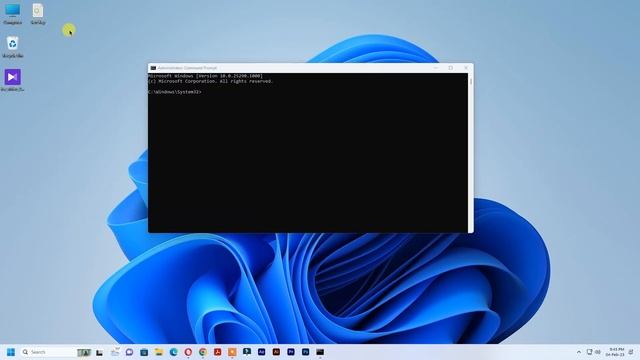Click the Command Prompt vertical scrollbar thumb

(471, 82)
